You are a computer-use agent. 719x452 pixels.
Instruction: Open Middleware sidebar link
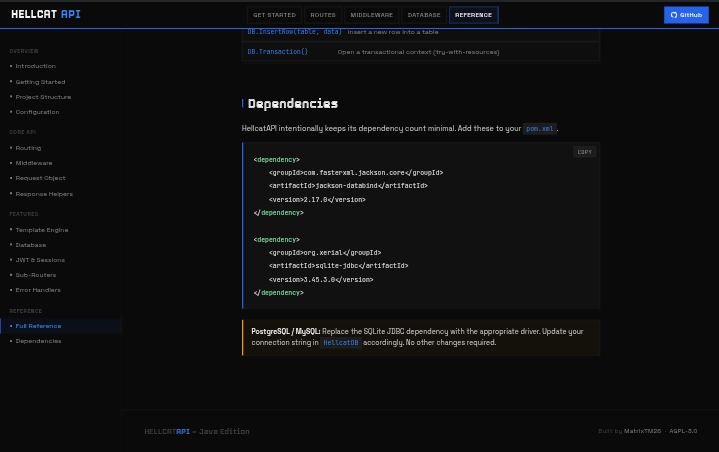coord(33,163)
